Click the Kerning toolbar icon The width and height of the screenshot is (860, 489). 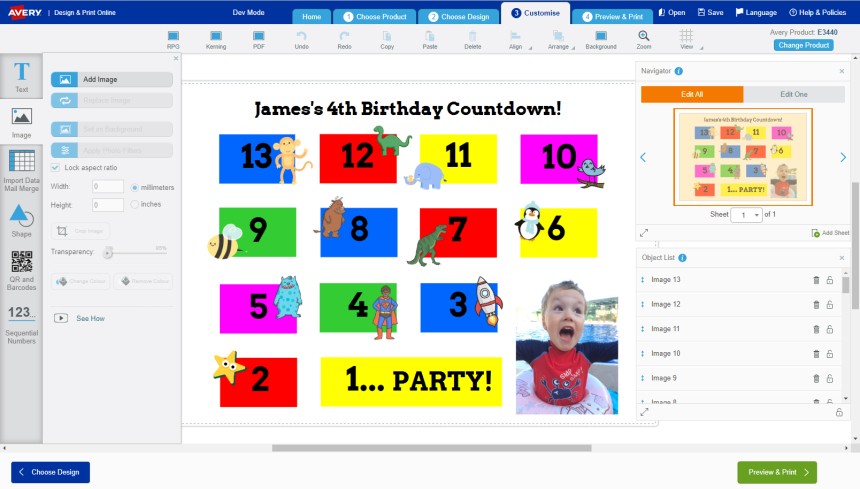(x=216, y=39)
